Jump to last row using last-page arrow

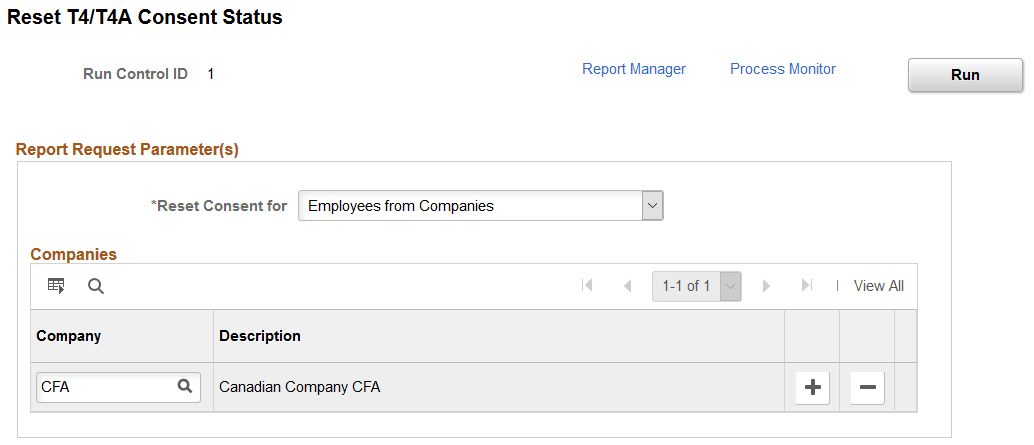(806, 286)
